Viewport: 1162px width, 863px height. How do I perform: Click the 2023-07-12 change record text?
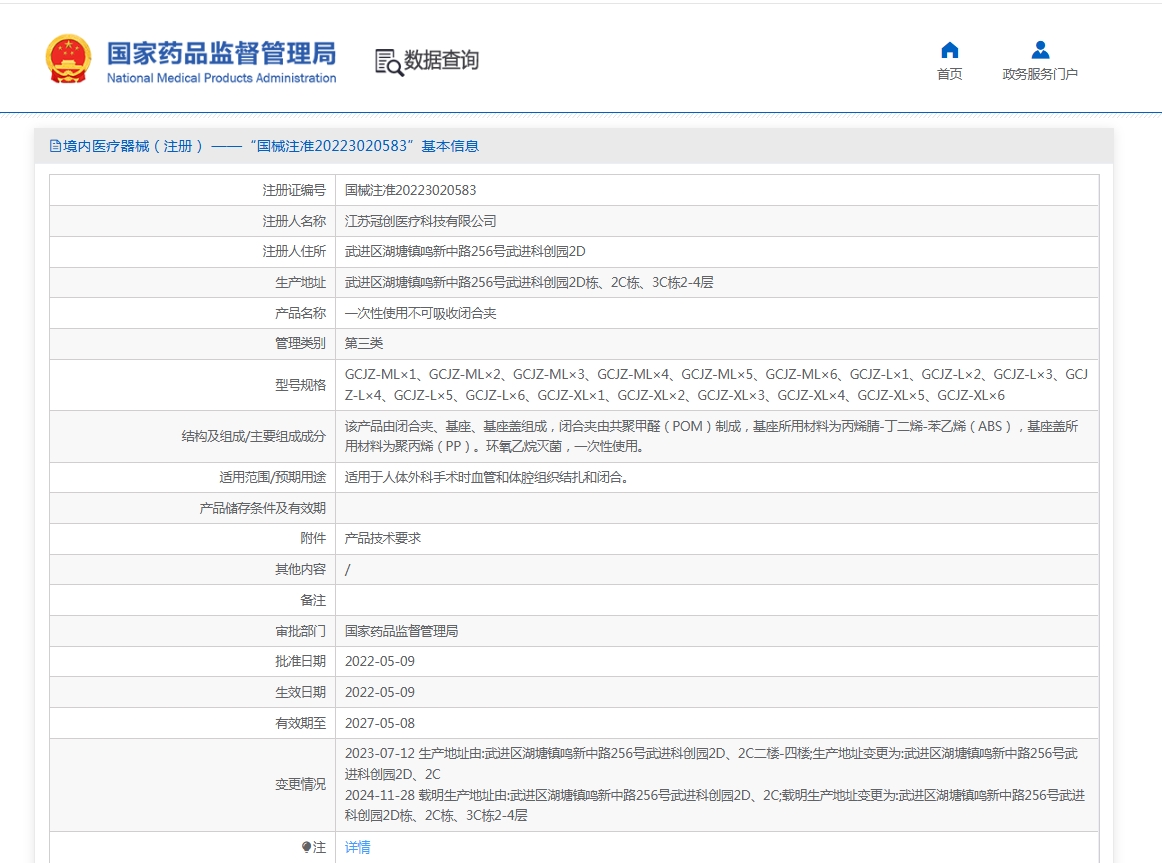(x=711, y=764)
